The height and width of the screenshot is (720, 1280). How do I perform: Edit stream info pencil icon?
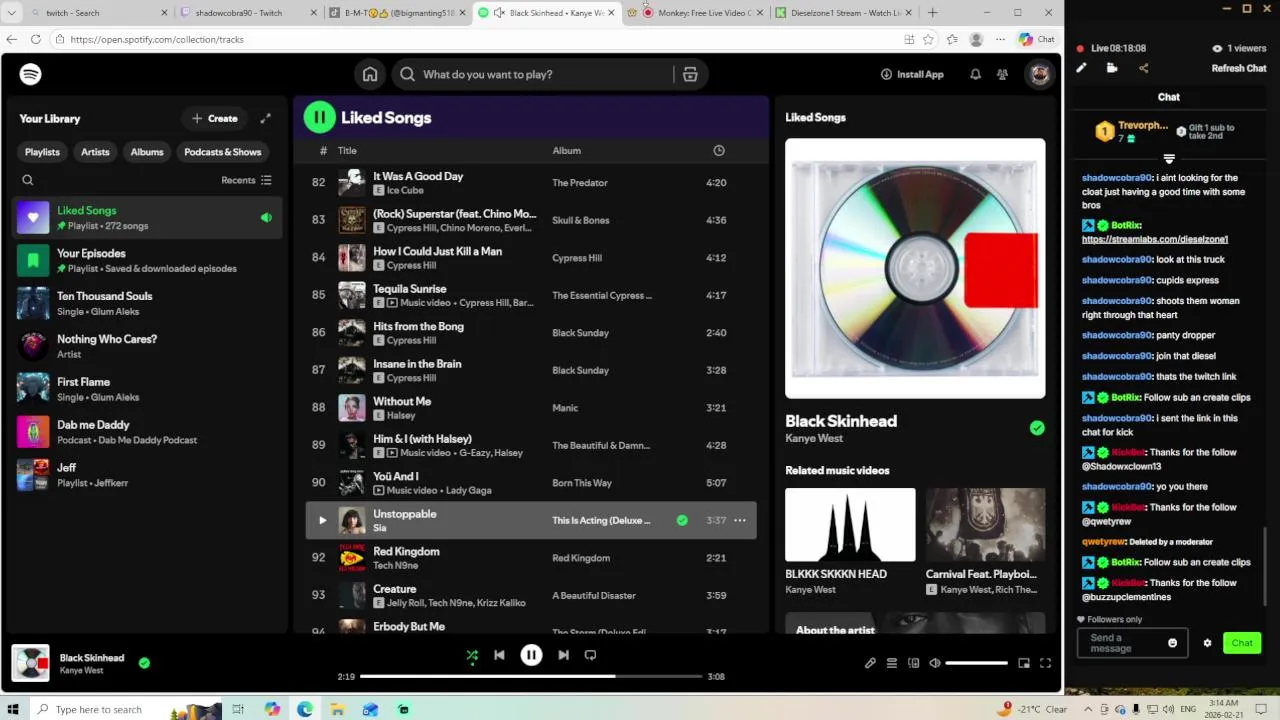(x=1081, y=68)
